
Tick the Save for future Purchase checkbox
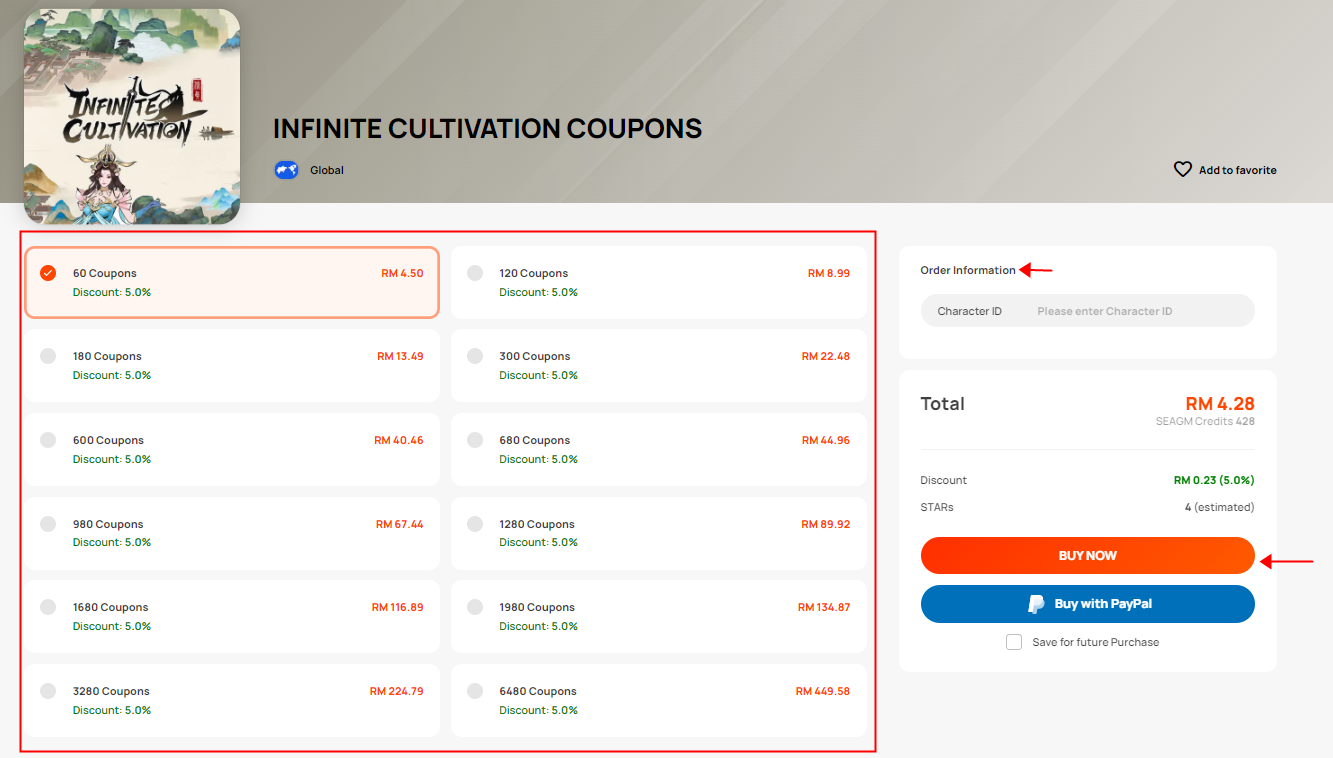[1014, 642]
